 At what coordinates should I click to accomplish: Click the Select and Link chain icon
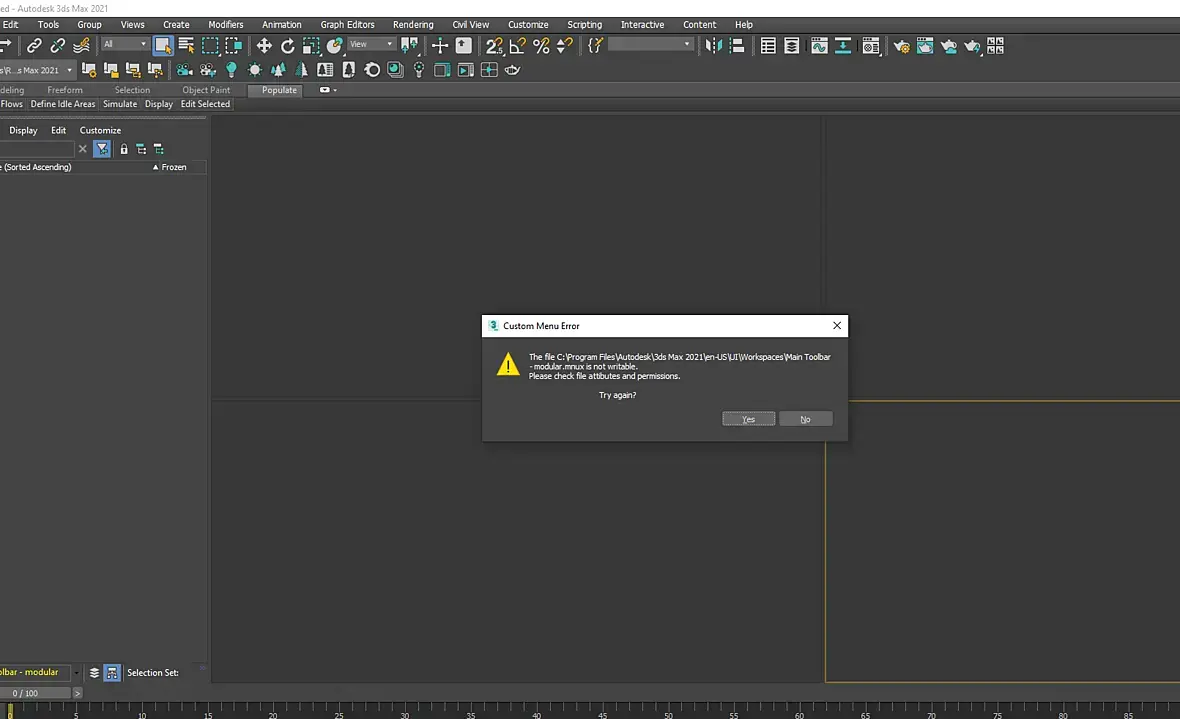34,46
